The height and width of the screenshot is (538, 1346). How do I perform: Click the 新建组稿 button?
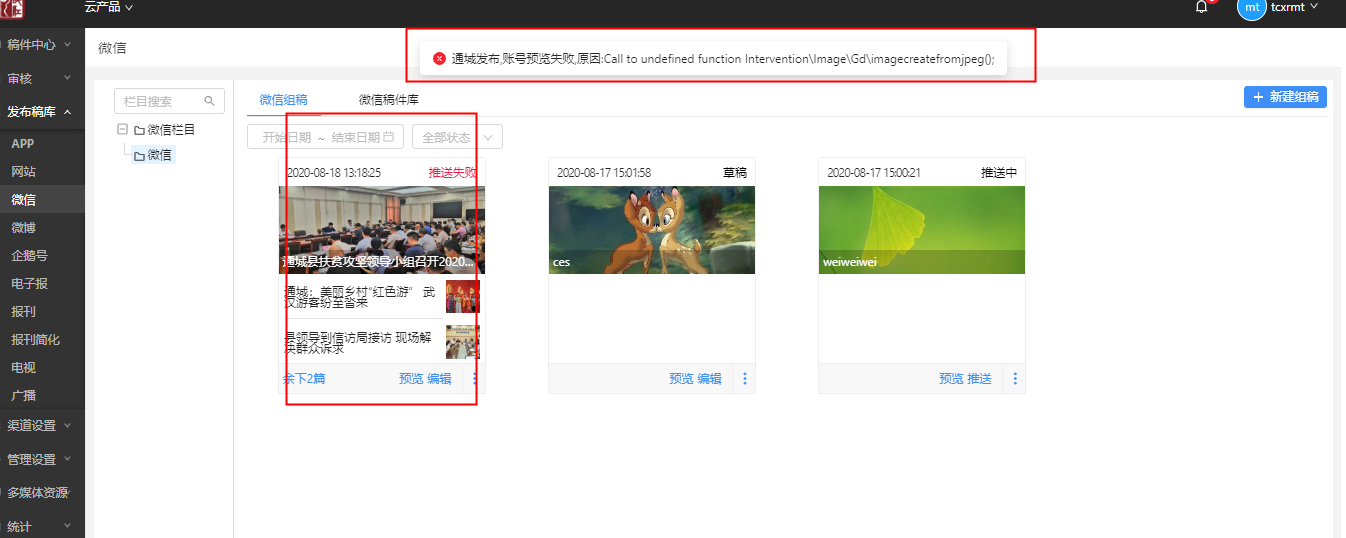pyautogui.click(x=1285, y=97)
